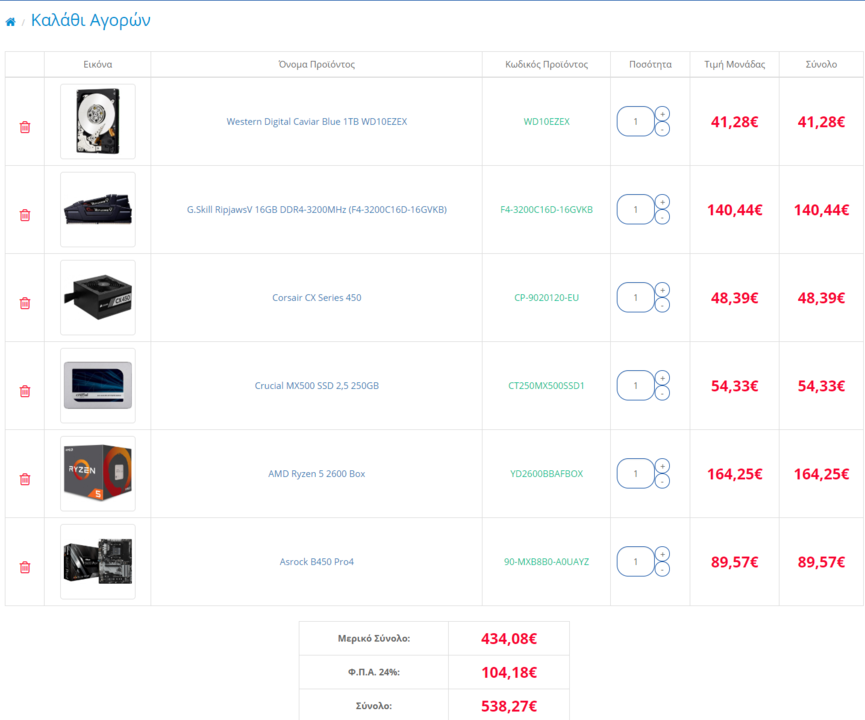Open AMD Ryzen 5 2600 Box link
Viewport: 865px width, 720px height.
pos(317,473)
